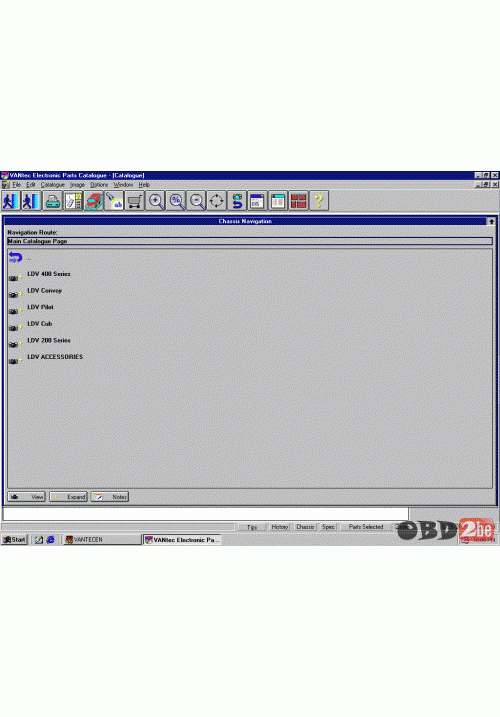
Task: Select the LDV Cub entry
Action: (40, 324)
